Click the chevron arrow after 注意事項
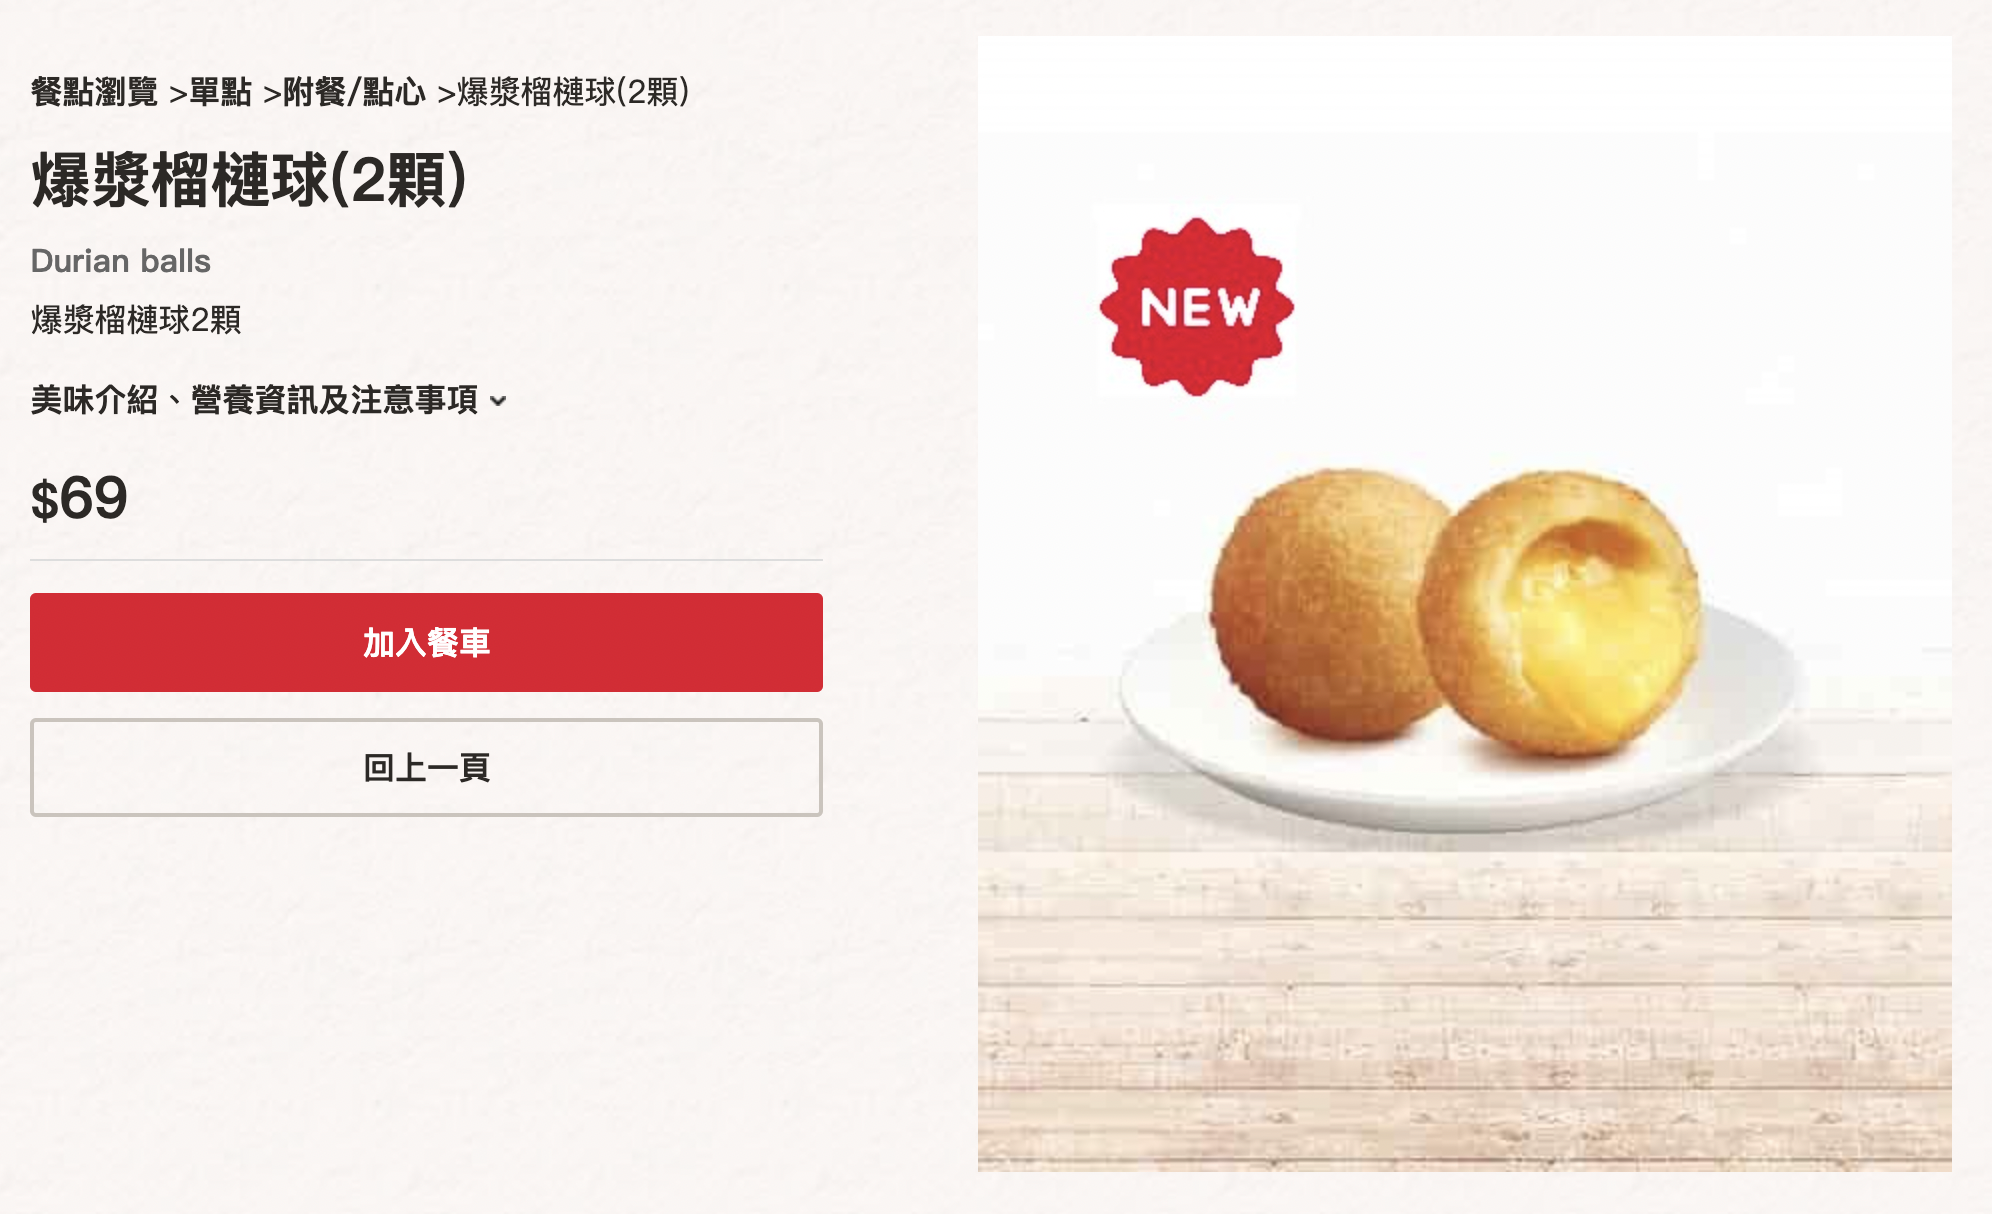 (x=498, y=402)
